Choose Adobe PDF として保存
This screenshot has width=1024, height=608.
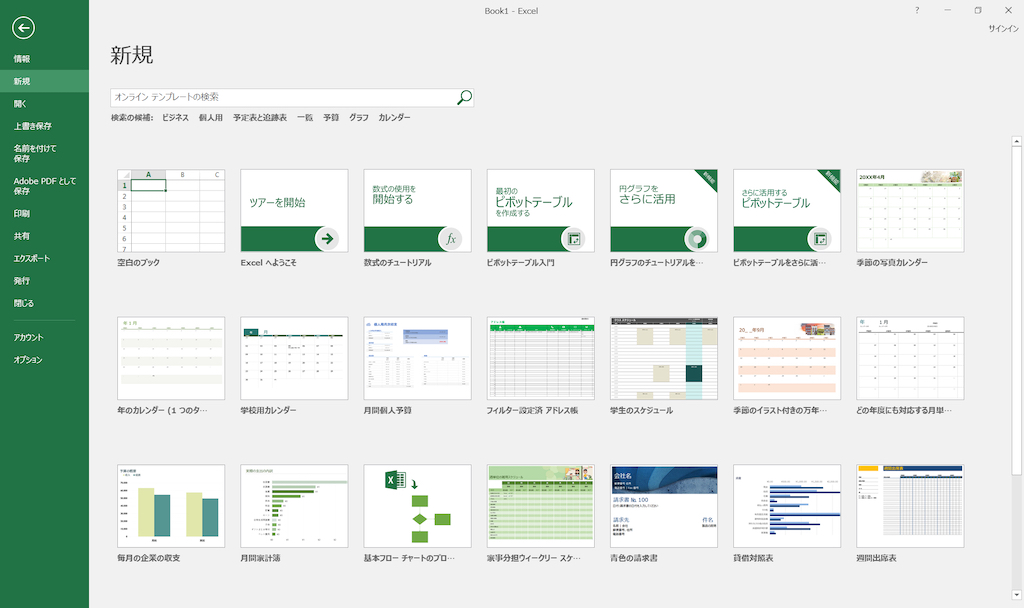tap(44, 186)
